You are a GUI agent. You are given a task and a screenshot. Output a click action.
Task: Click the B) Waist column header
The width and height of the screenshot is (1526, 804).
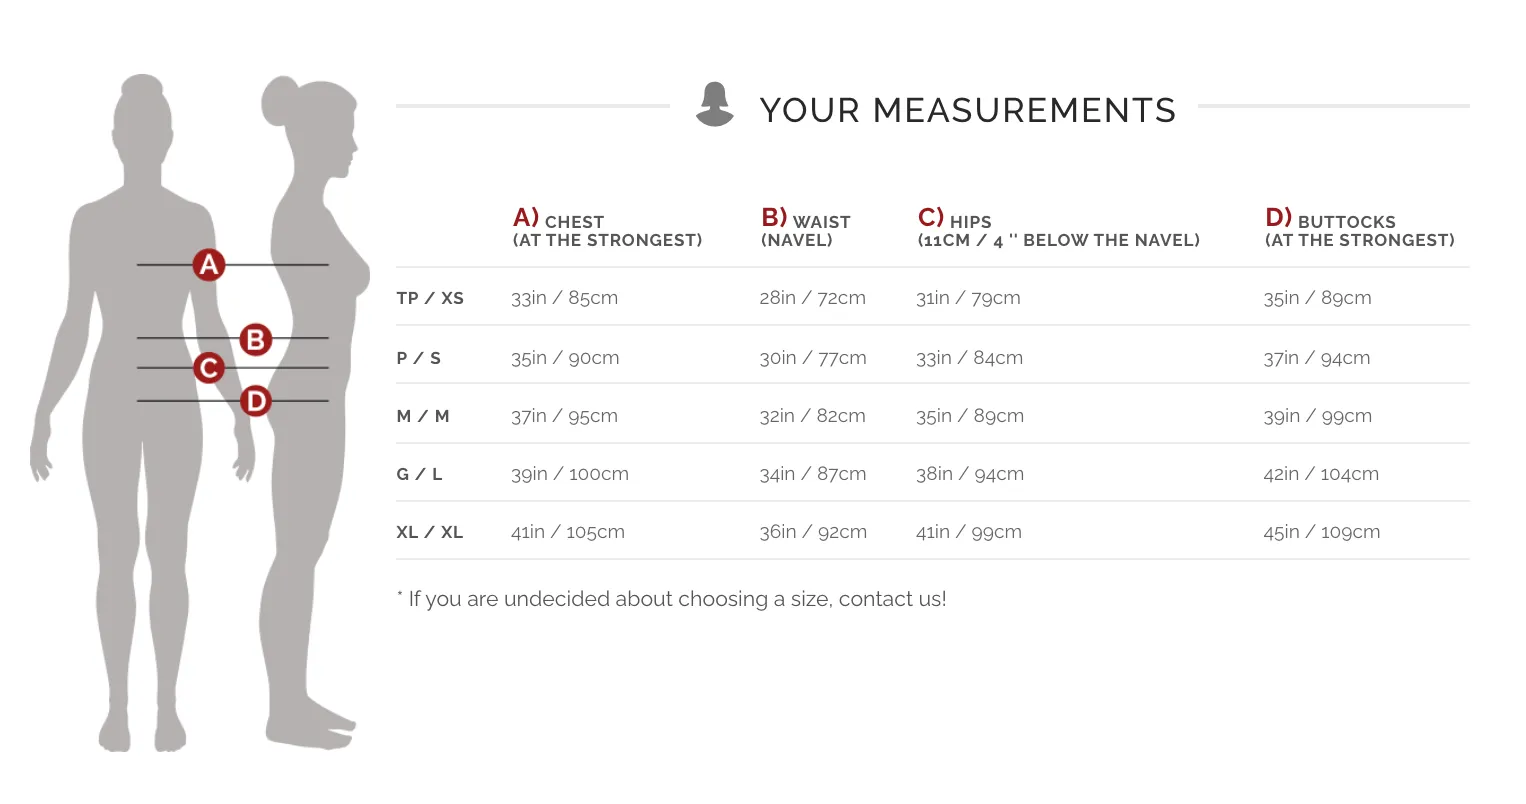tap(805, 229)
